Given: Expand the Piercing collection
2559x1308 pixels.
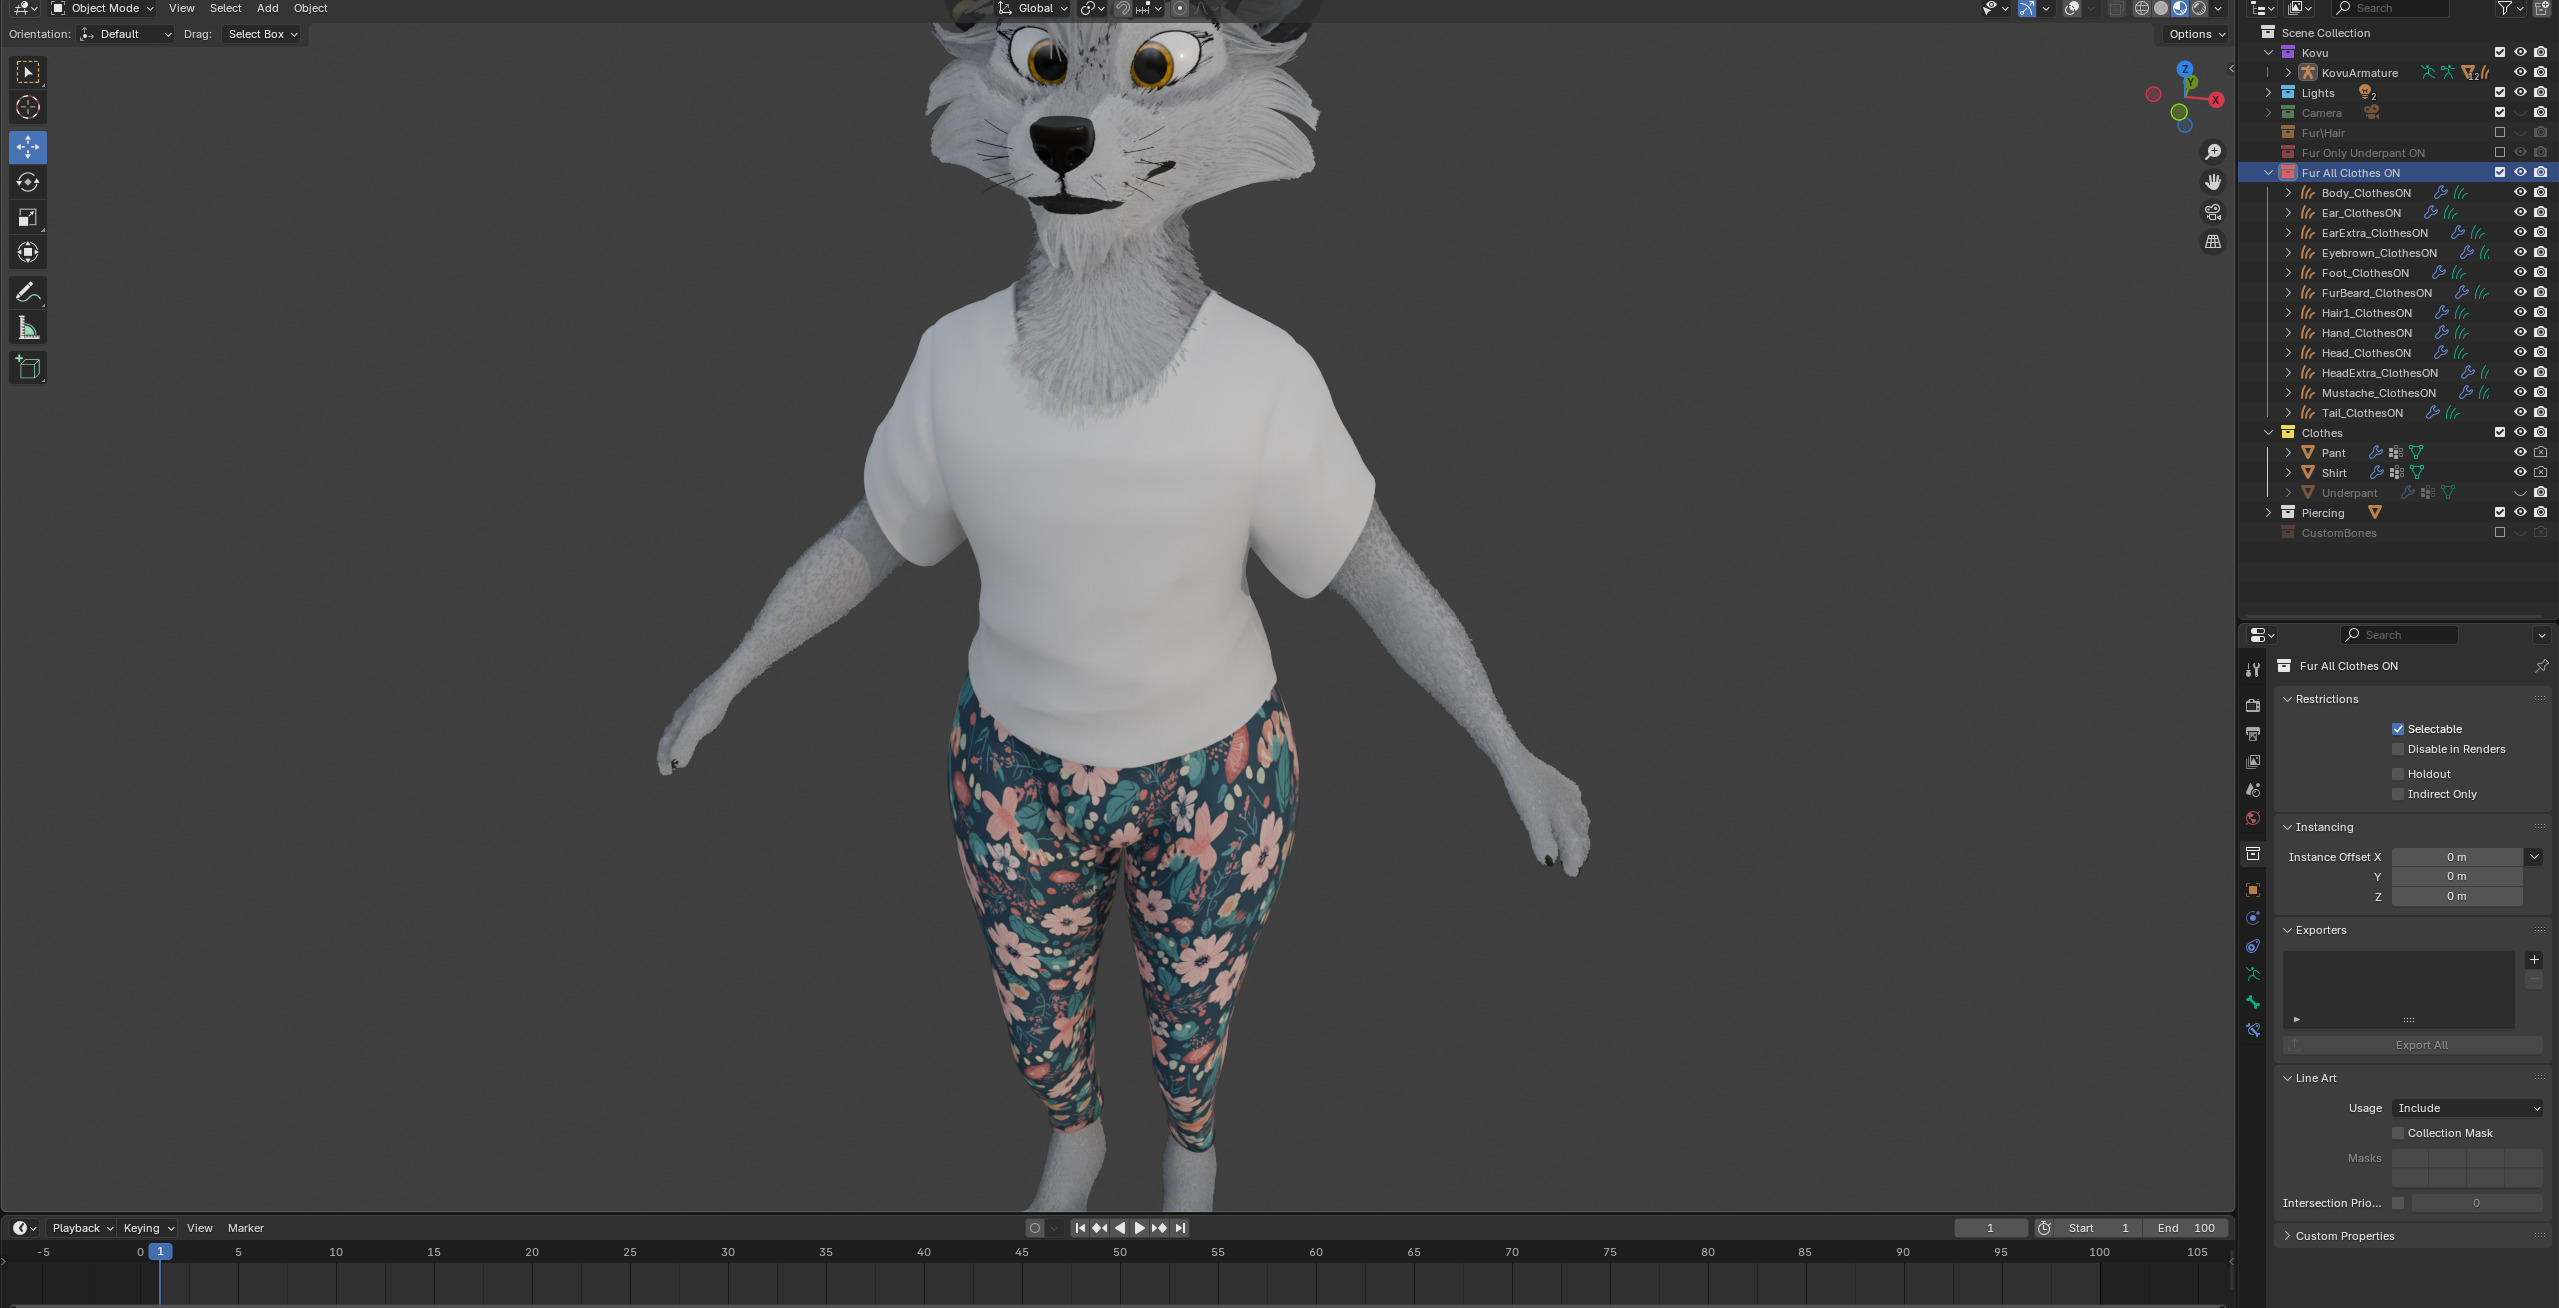Looking at the screenshot, I should (2269, 512).
